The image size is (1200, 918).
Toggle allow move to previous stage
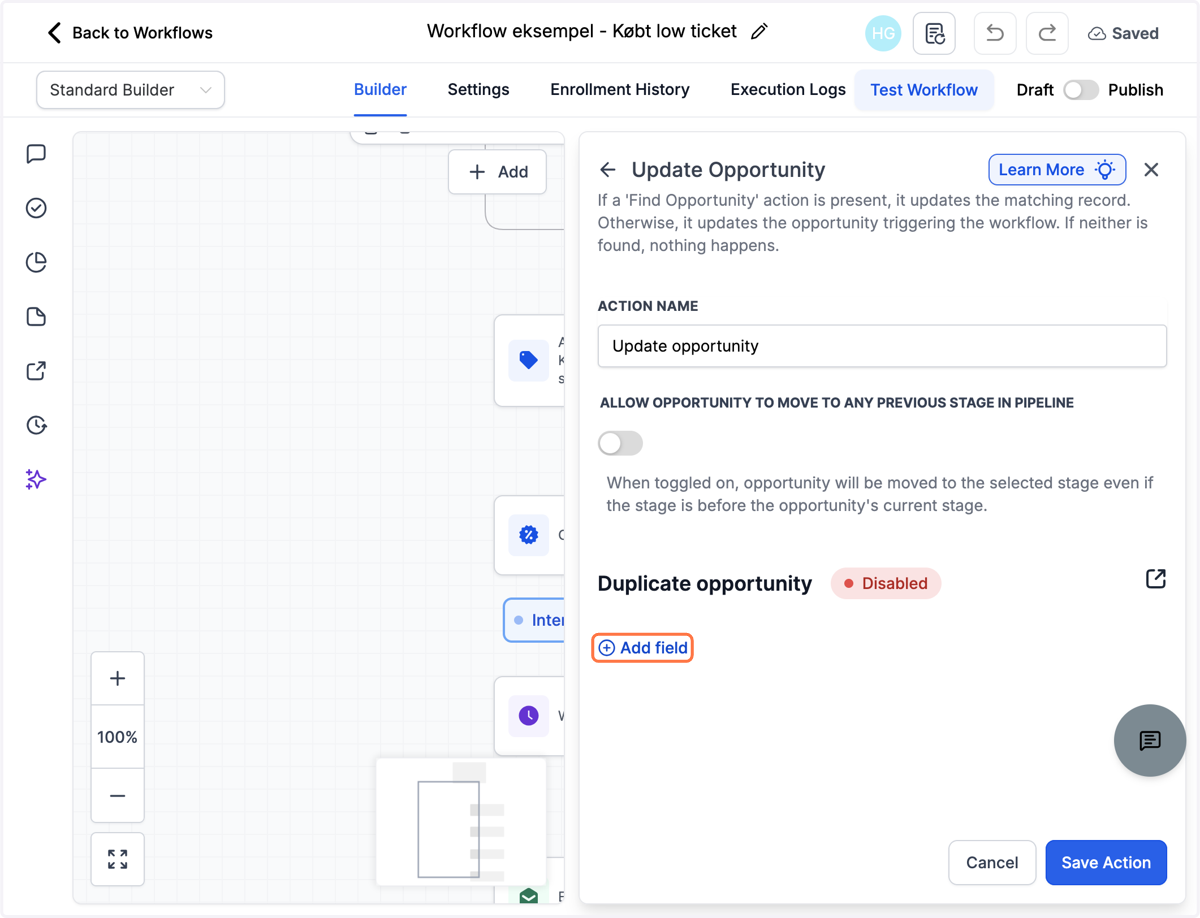(x=620, y=443)
